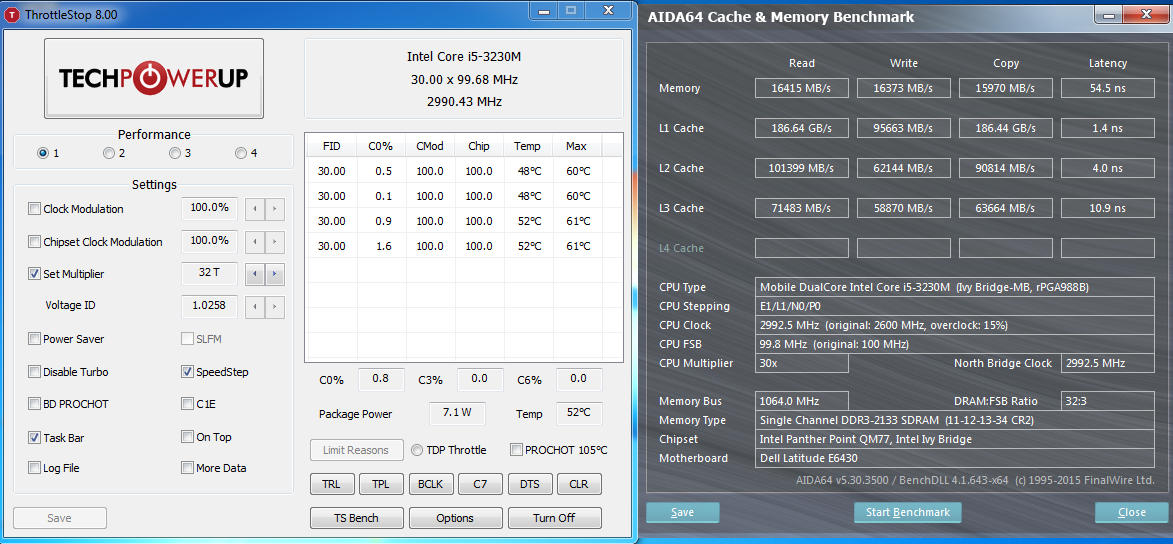This screenshot has height=544, width=1173.
Task: Click the ThrottleStop title bar icon
Action: coord(13,15)
